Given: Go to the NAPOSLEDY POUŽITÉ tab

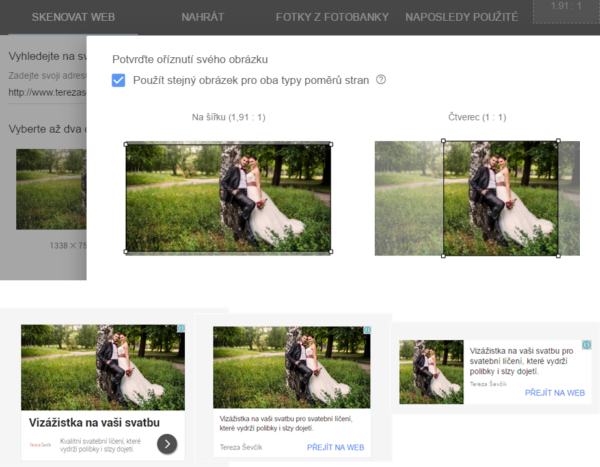Looking at the screenshot, I should click(461, 18).
